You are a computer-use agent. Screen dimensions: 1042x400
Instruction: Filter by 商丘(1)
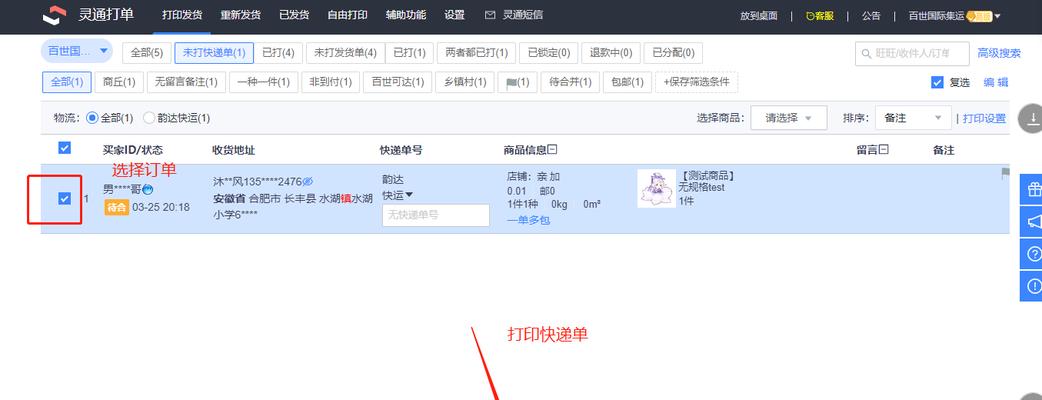click(119, 82)
